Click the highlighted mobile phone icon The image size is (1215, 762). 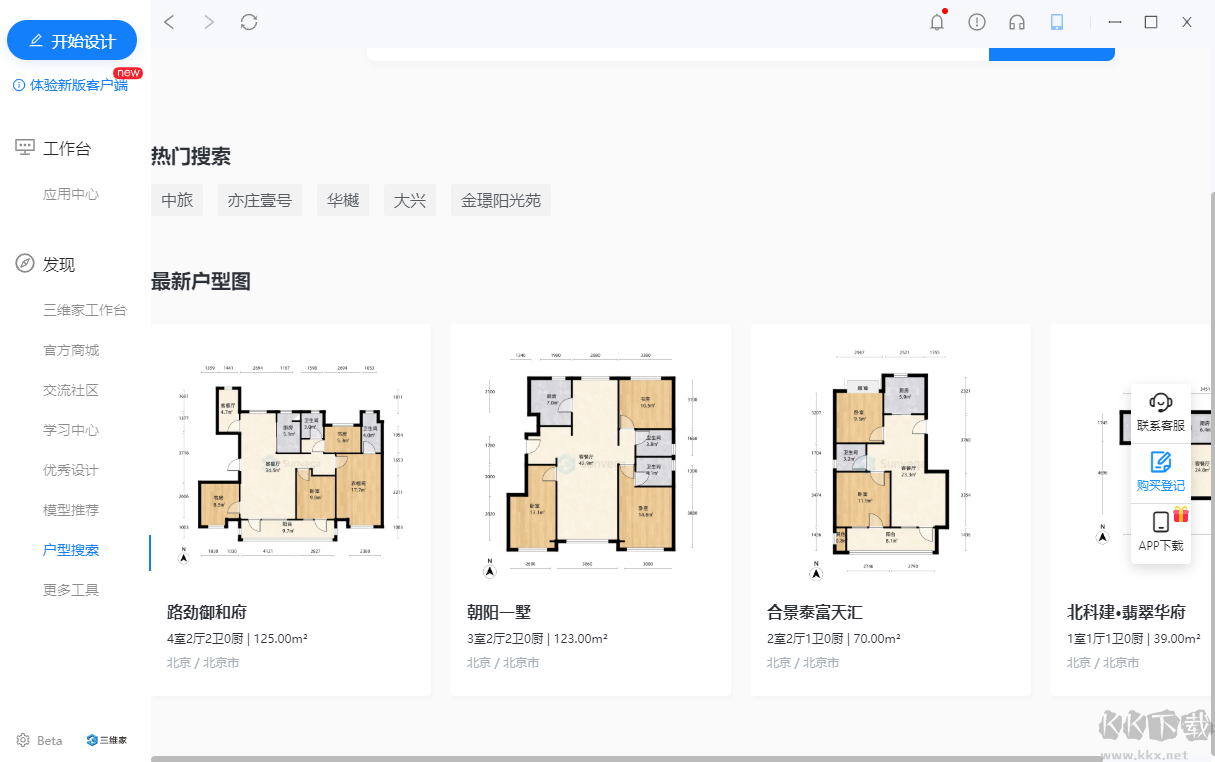pyautogui.click(x=1057, y=21)
